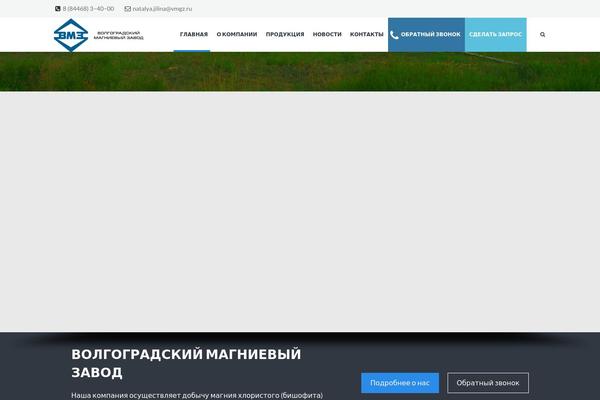Click the outlined Обратный звонок button below
Image resolution: width=600 pixels, height=400 pixels.
click(x=488, y=383)
